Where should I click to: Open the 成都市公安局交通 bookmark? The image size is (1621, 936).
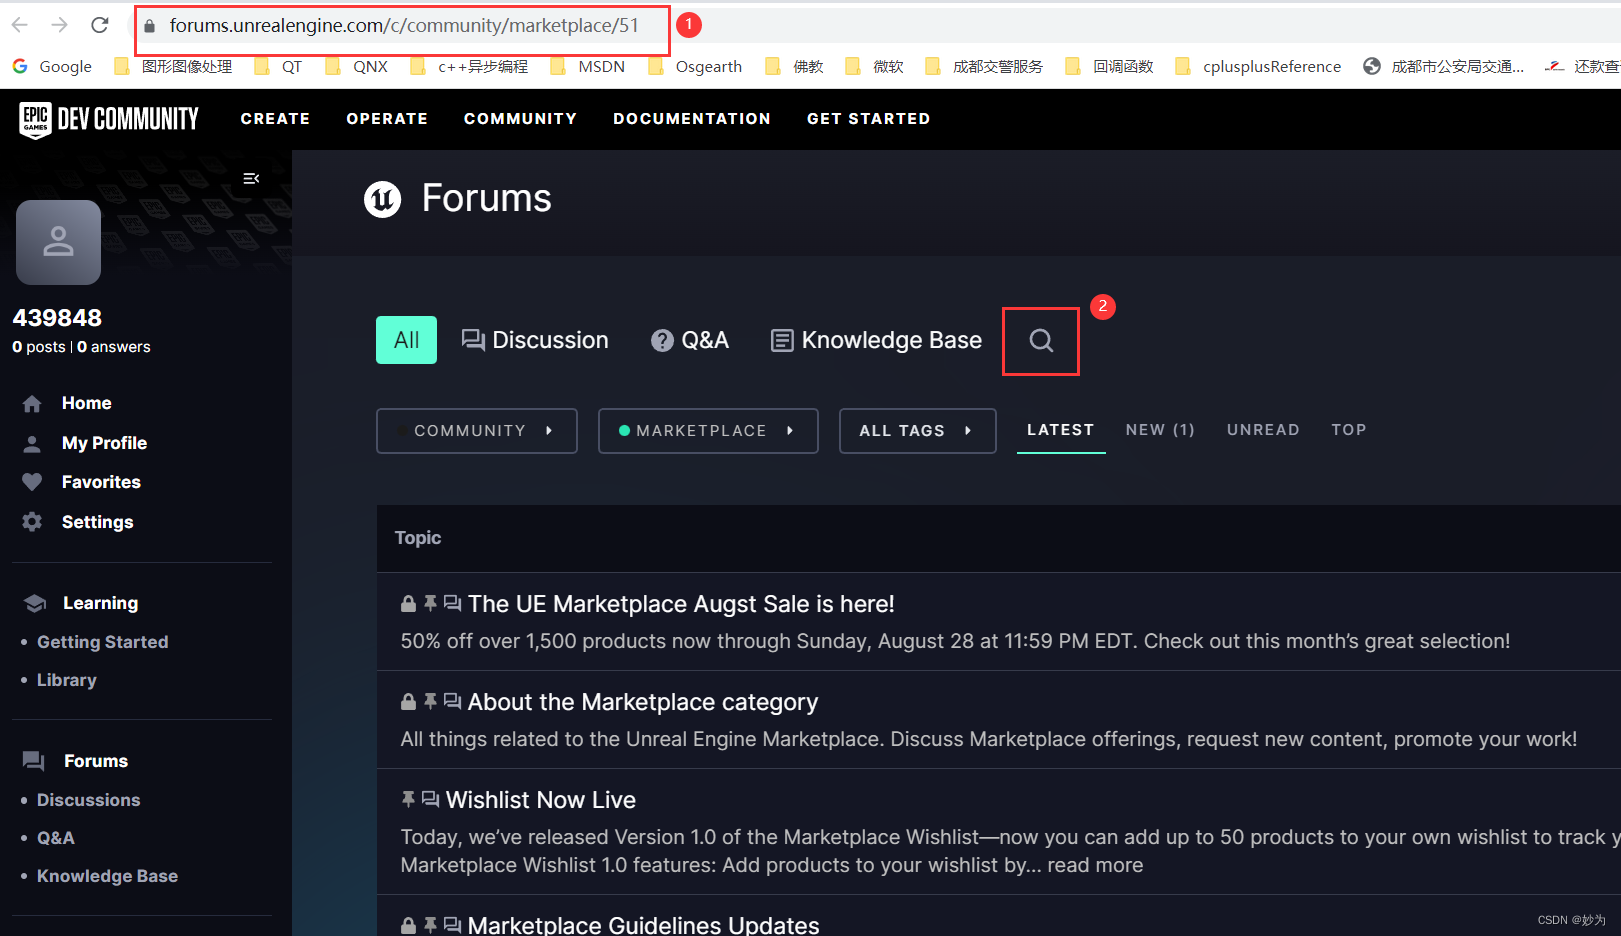1443,66
